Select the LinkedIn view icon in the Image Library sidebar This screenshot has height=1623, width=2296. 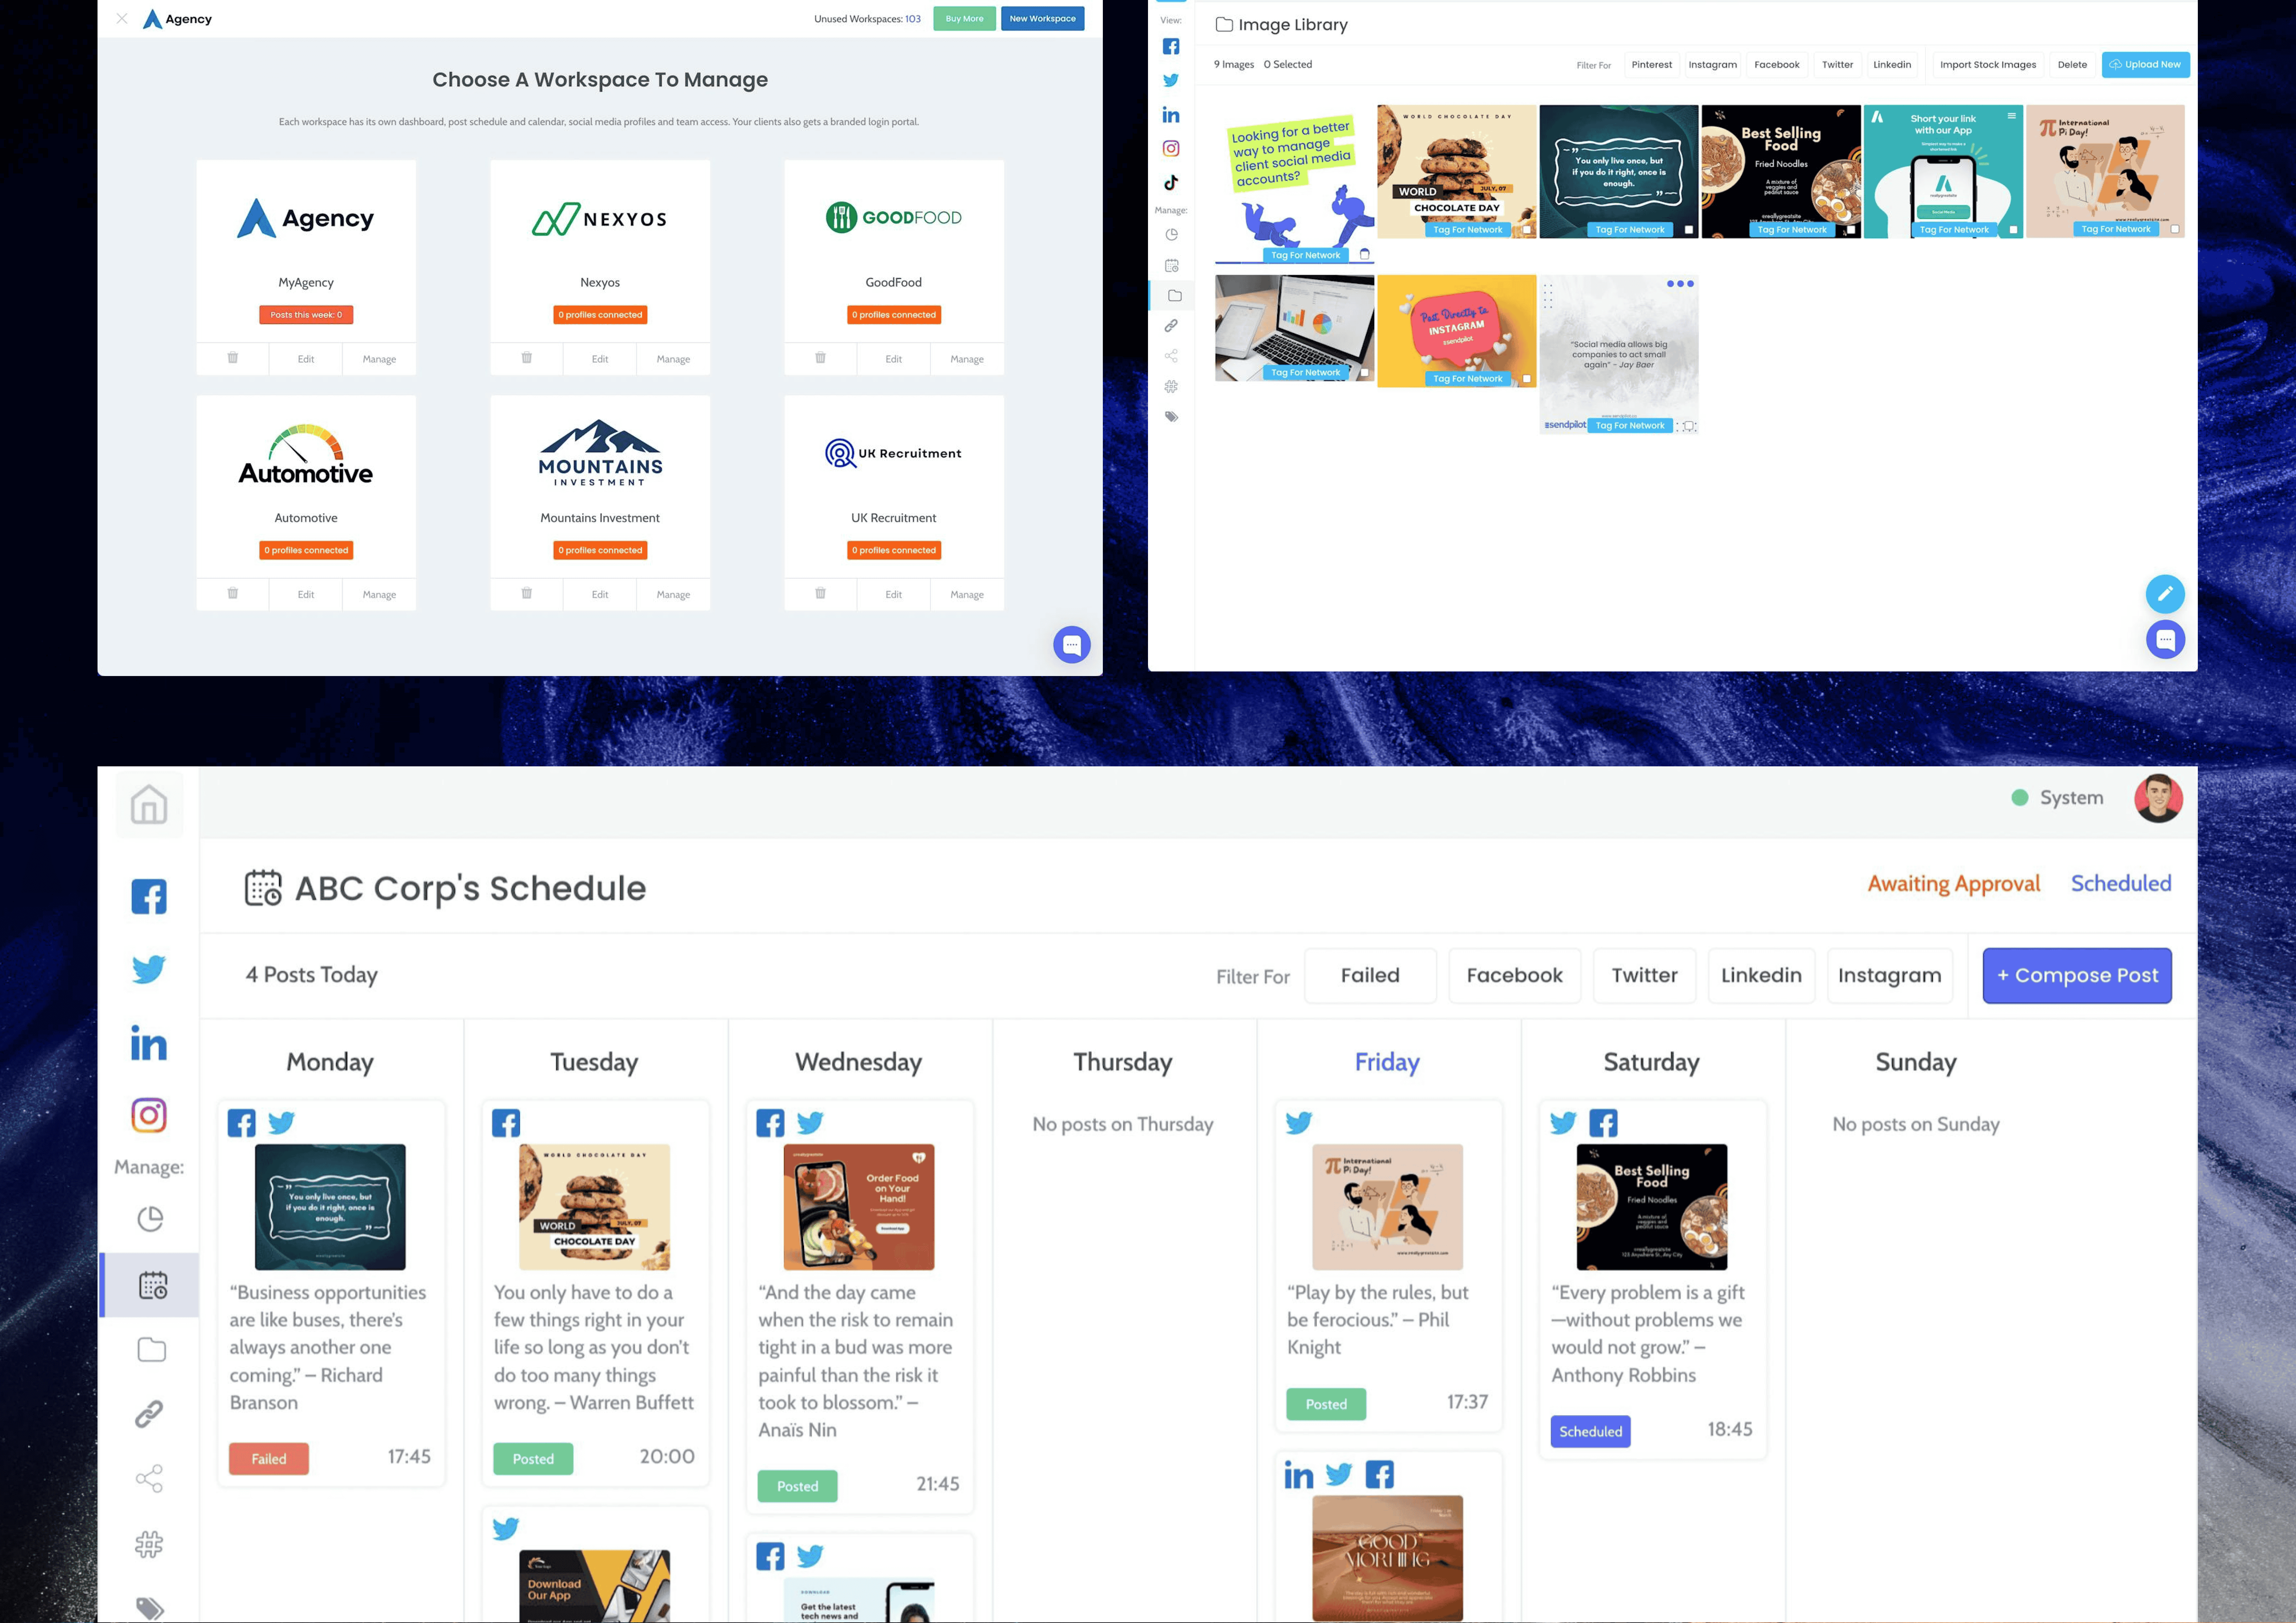[x=1171, y=115]
